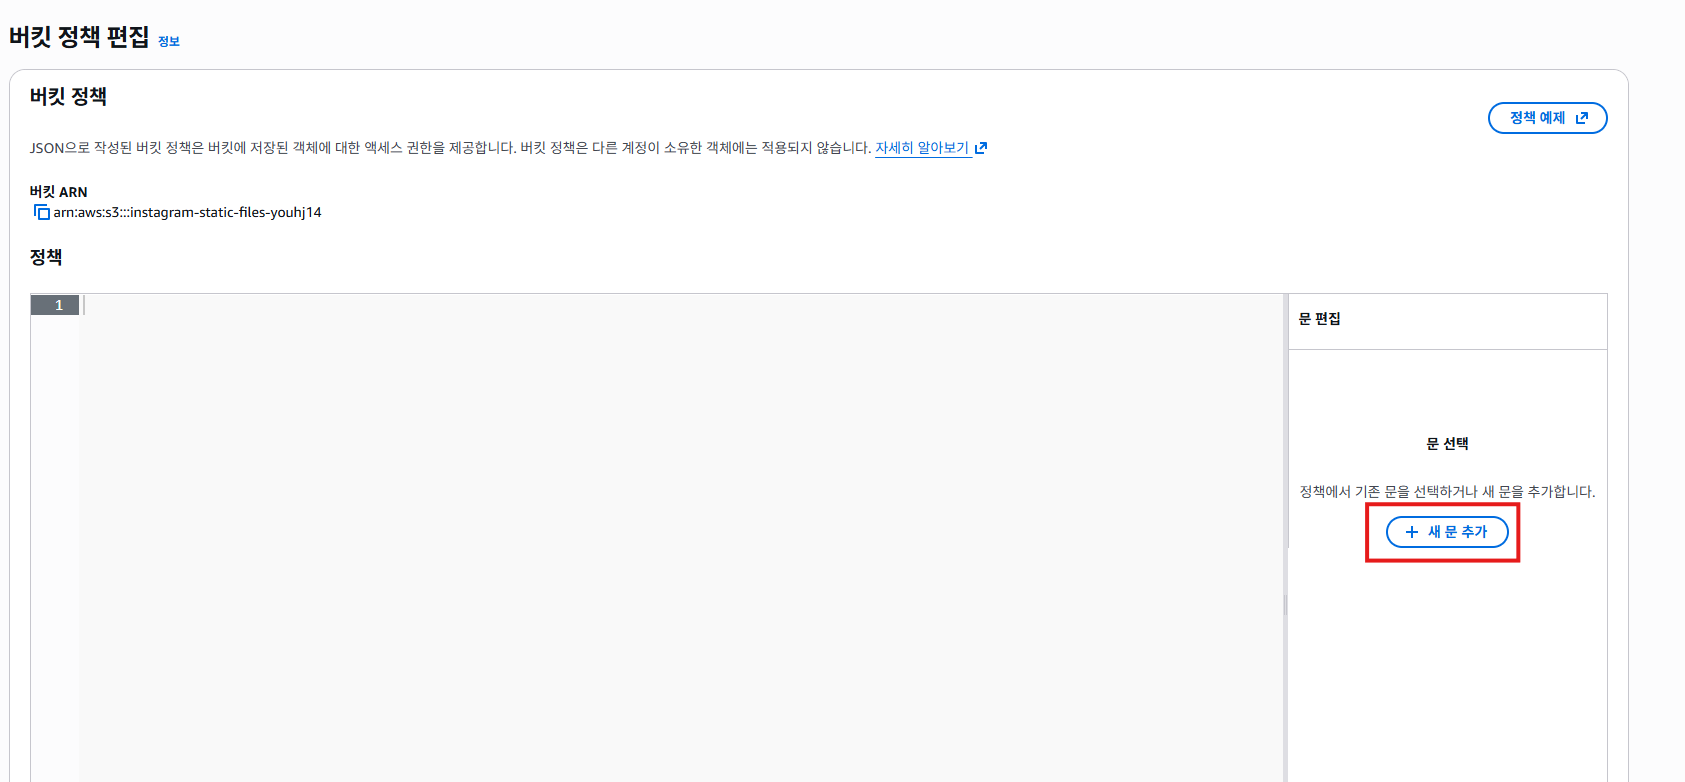Click the JSON bucket policy description text

(450, 148)
